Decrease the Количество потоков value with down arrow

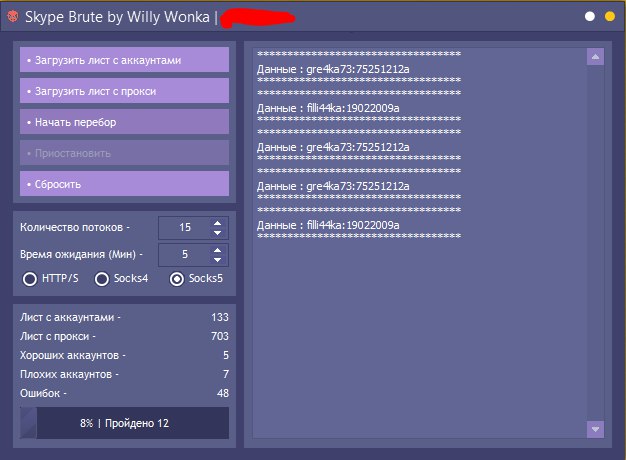coord(217,233)
